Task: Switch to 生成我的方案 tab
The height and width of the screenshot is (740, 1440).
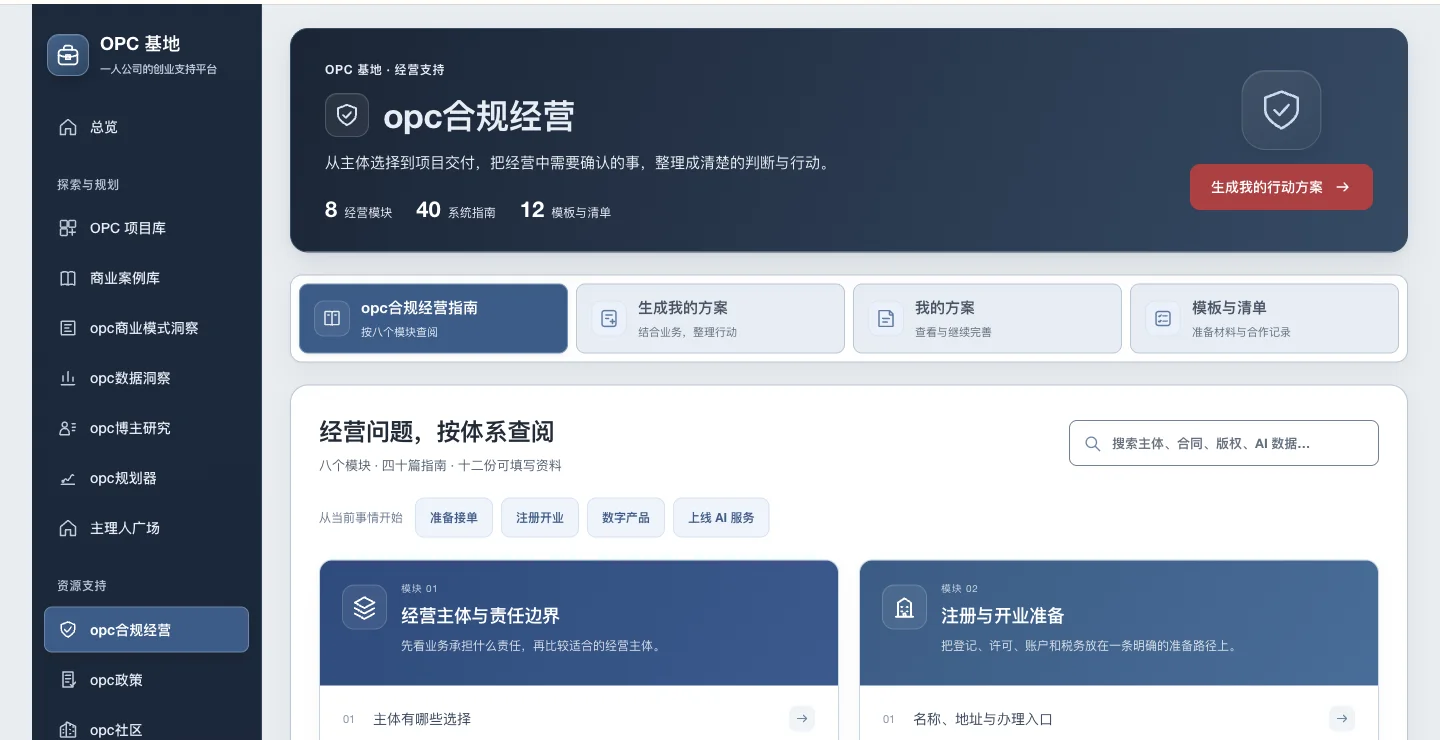Action: (710, 318)
